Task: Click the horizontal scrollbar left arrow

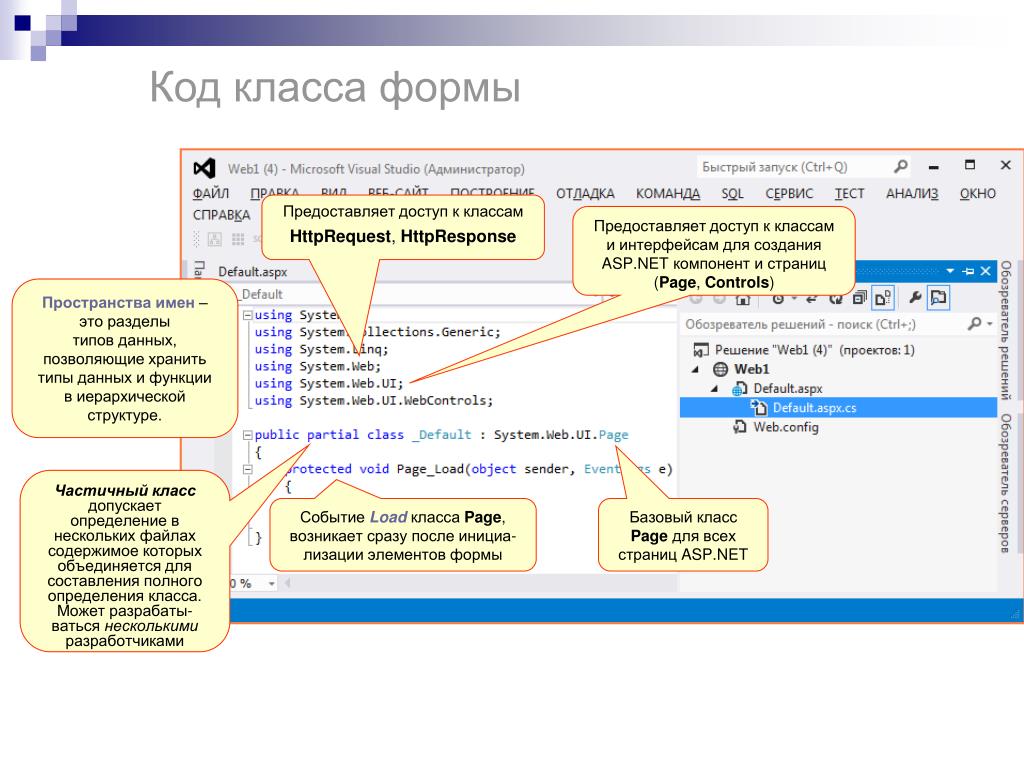Action: click(287, 583)
